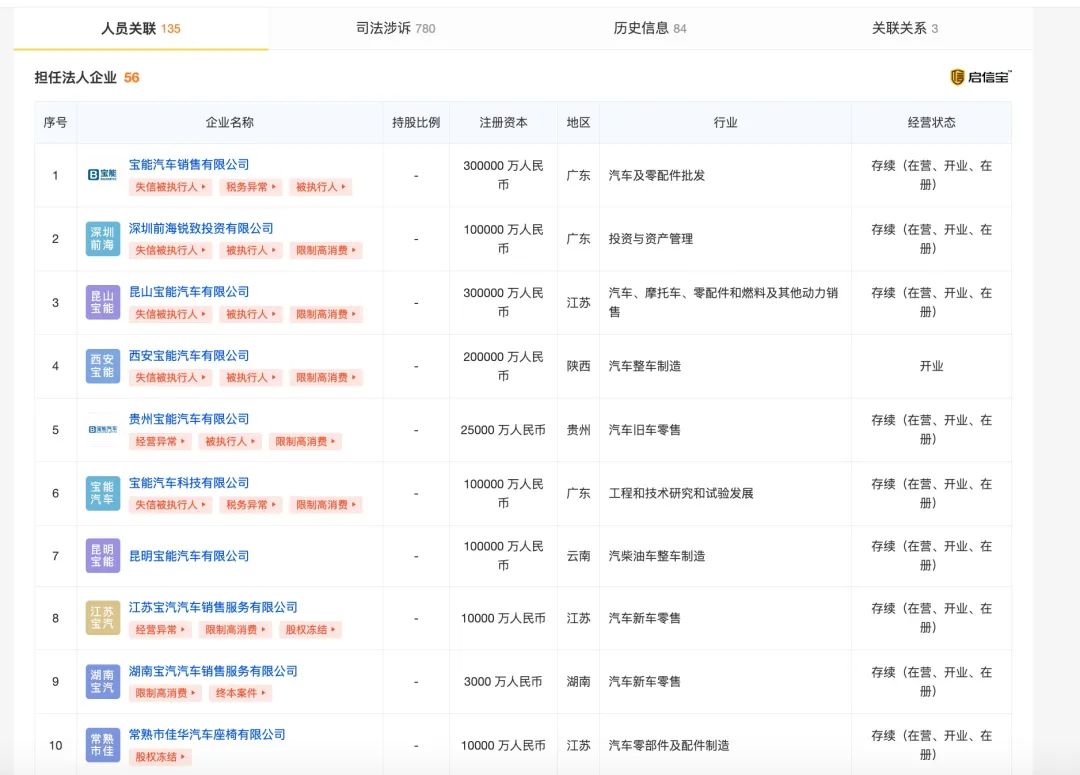The image size is (1080, 775).
Task: Open 西安宝能汽车有限公司 company link
Action: click(189, 355)
